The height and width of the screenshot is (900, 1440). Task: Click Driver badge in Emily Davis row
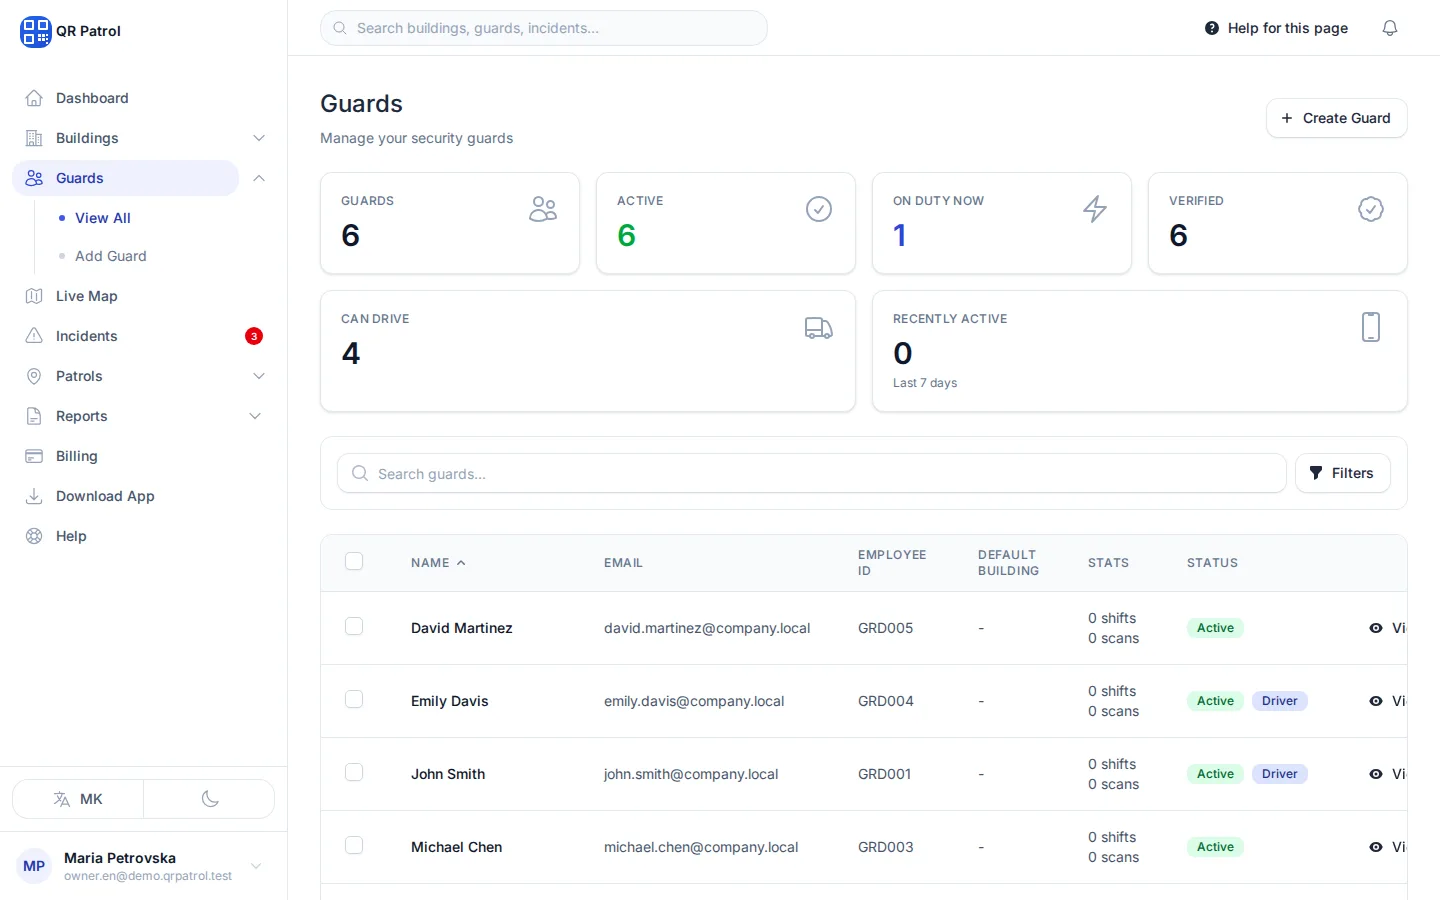coord(1279,701)
